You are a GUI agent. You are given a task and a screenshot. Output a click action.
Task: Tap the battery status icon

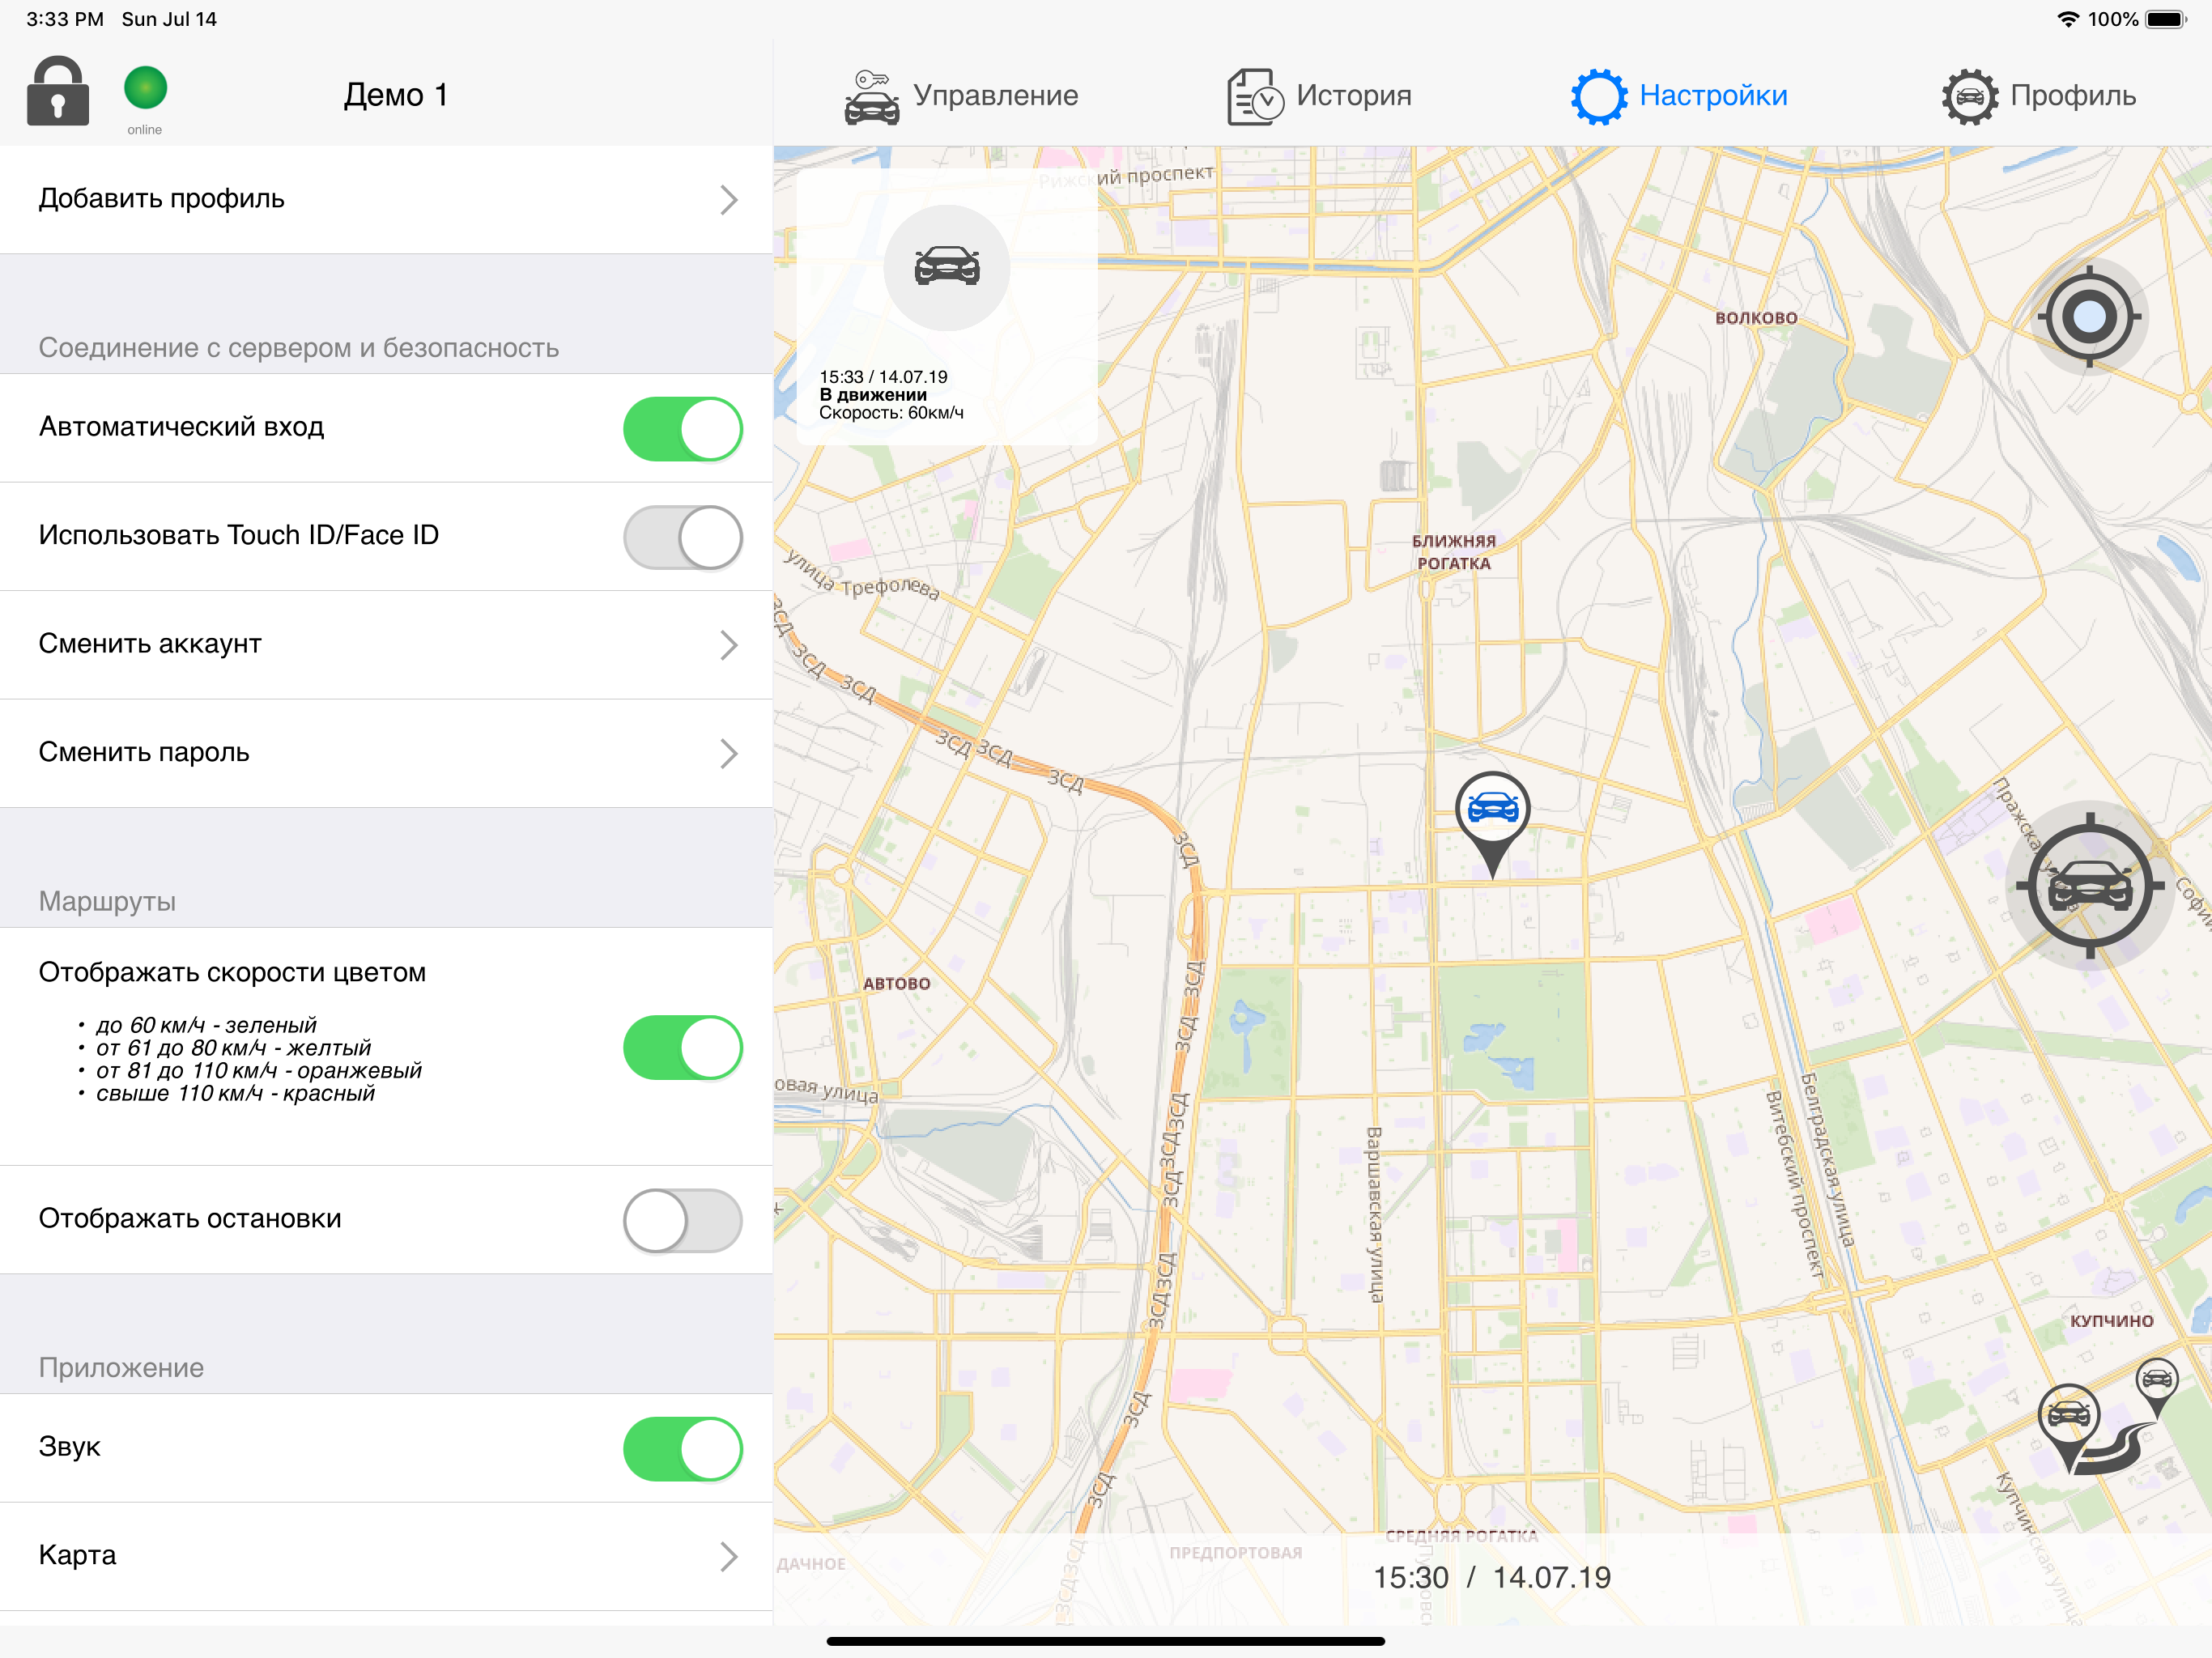[x=2166, y=19]
